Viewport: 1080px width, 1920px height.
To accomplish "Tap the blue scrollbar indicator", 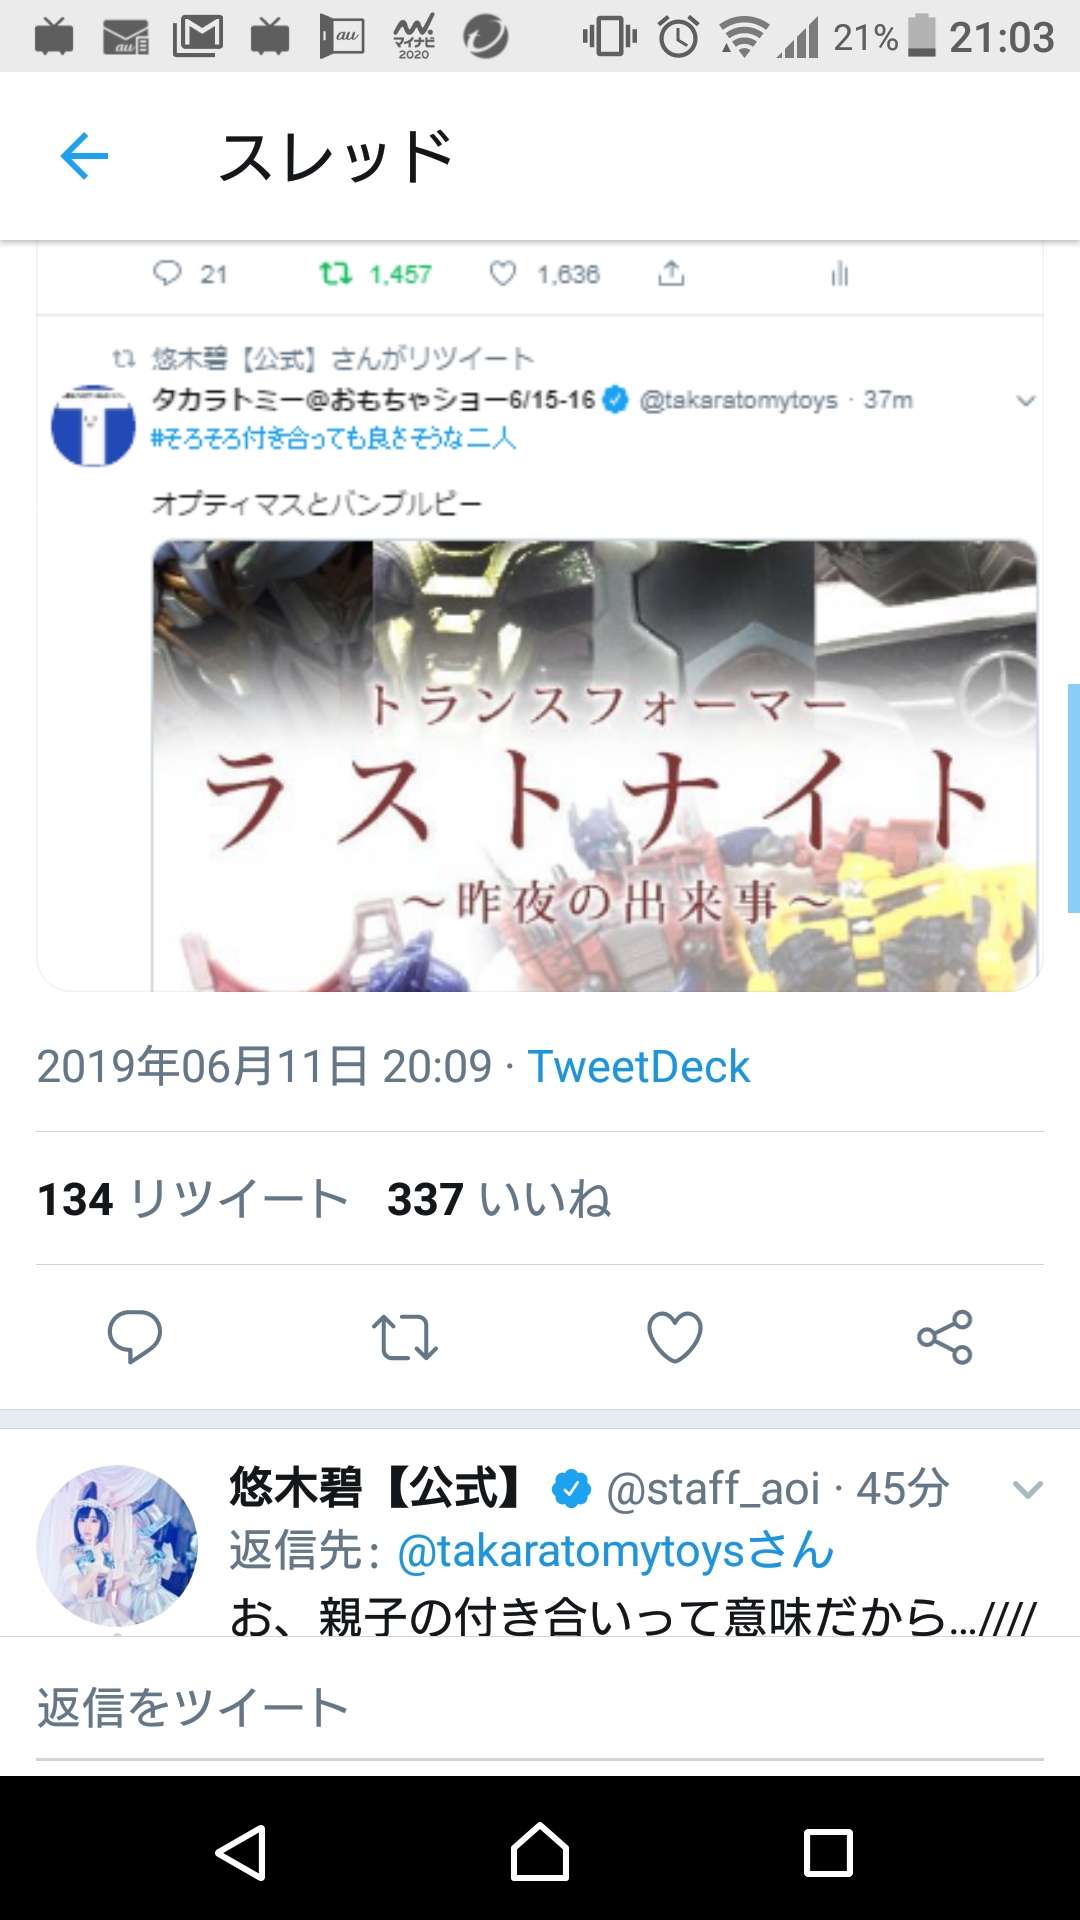I will click(x=1073, y=798).
